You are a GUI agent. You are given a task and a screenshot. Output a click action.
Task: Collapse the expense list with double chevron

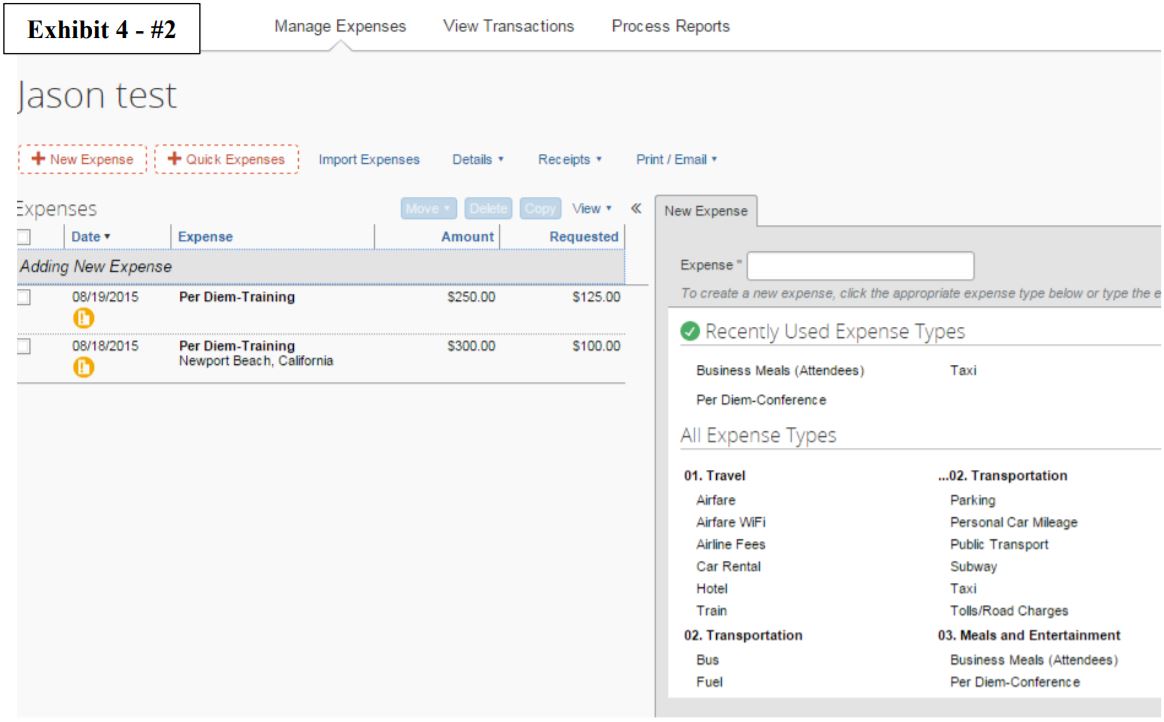coord(636,209)
